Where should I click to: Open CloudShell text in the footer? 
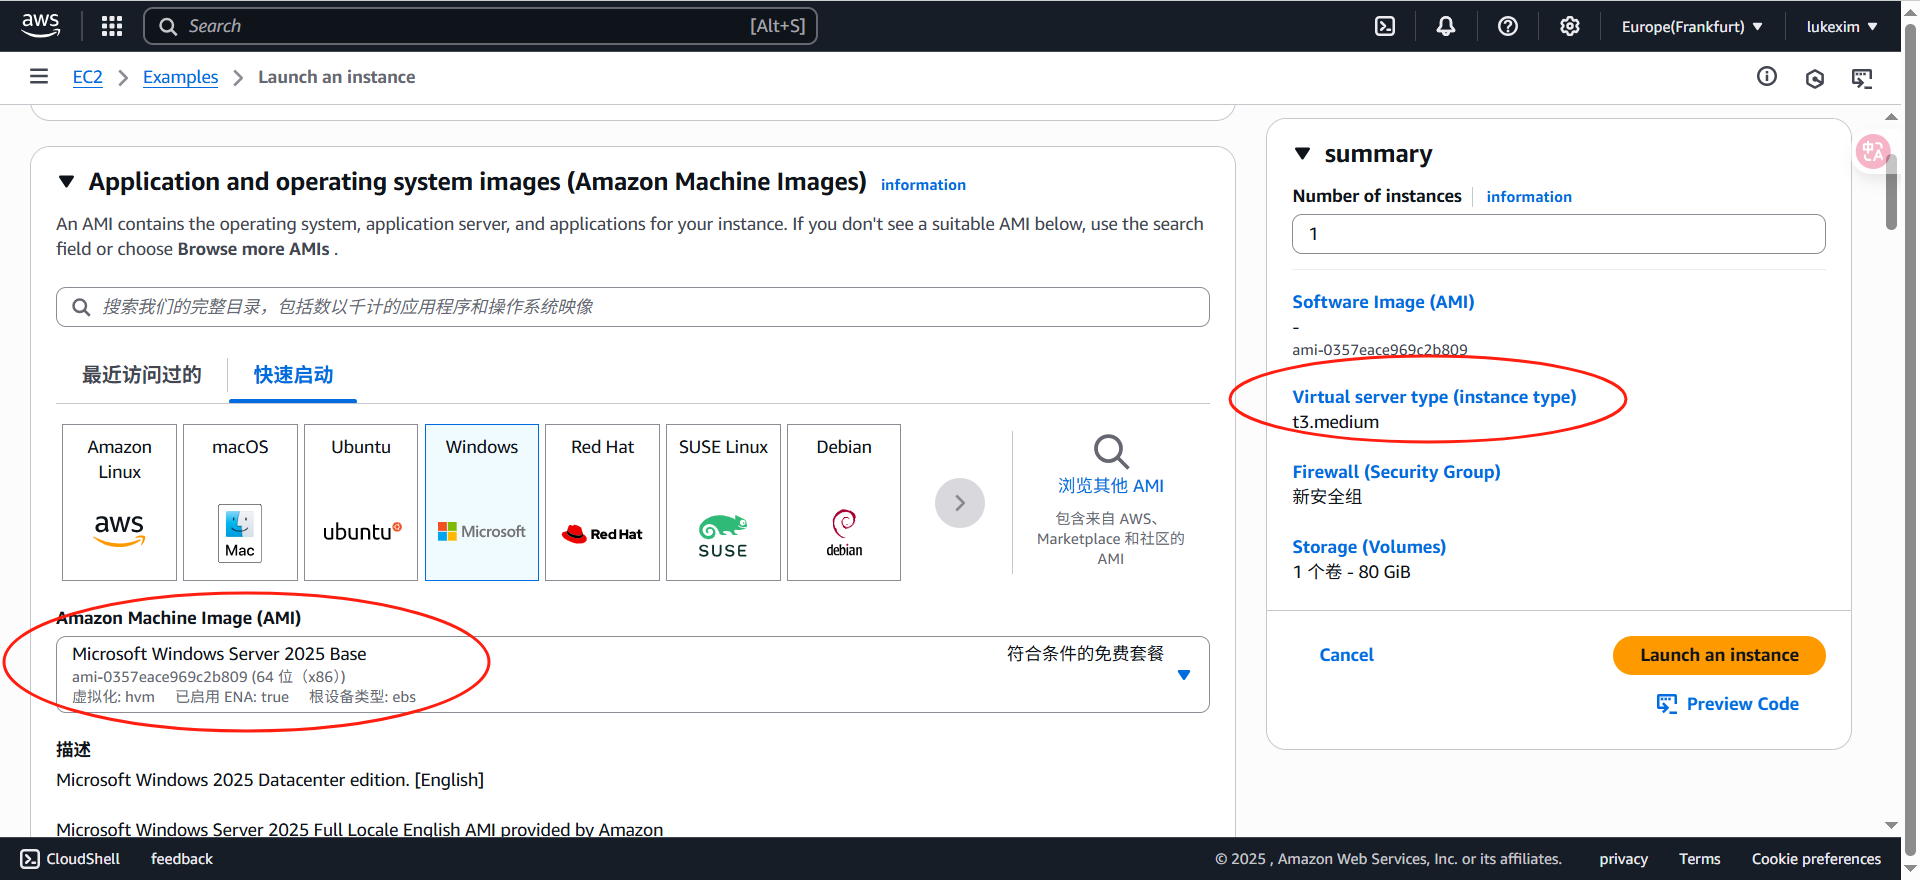pyautogui.click(x=83, y=859)
